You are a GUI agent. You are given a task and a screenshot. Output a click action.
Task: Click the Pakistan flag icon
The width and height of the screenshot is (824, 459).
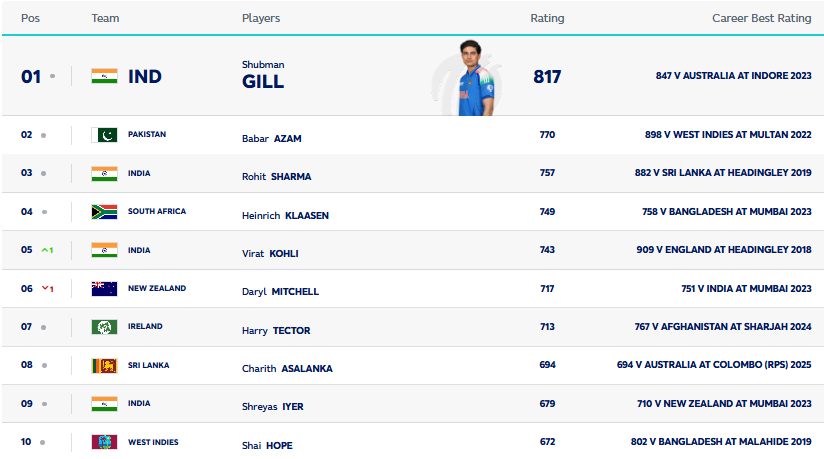104,135
